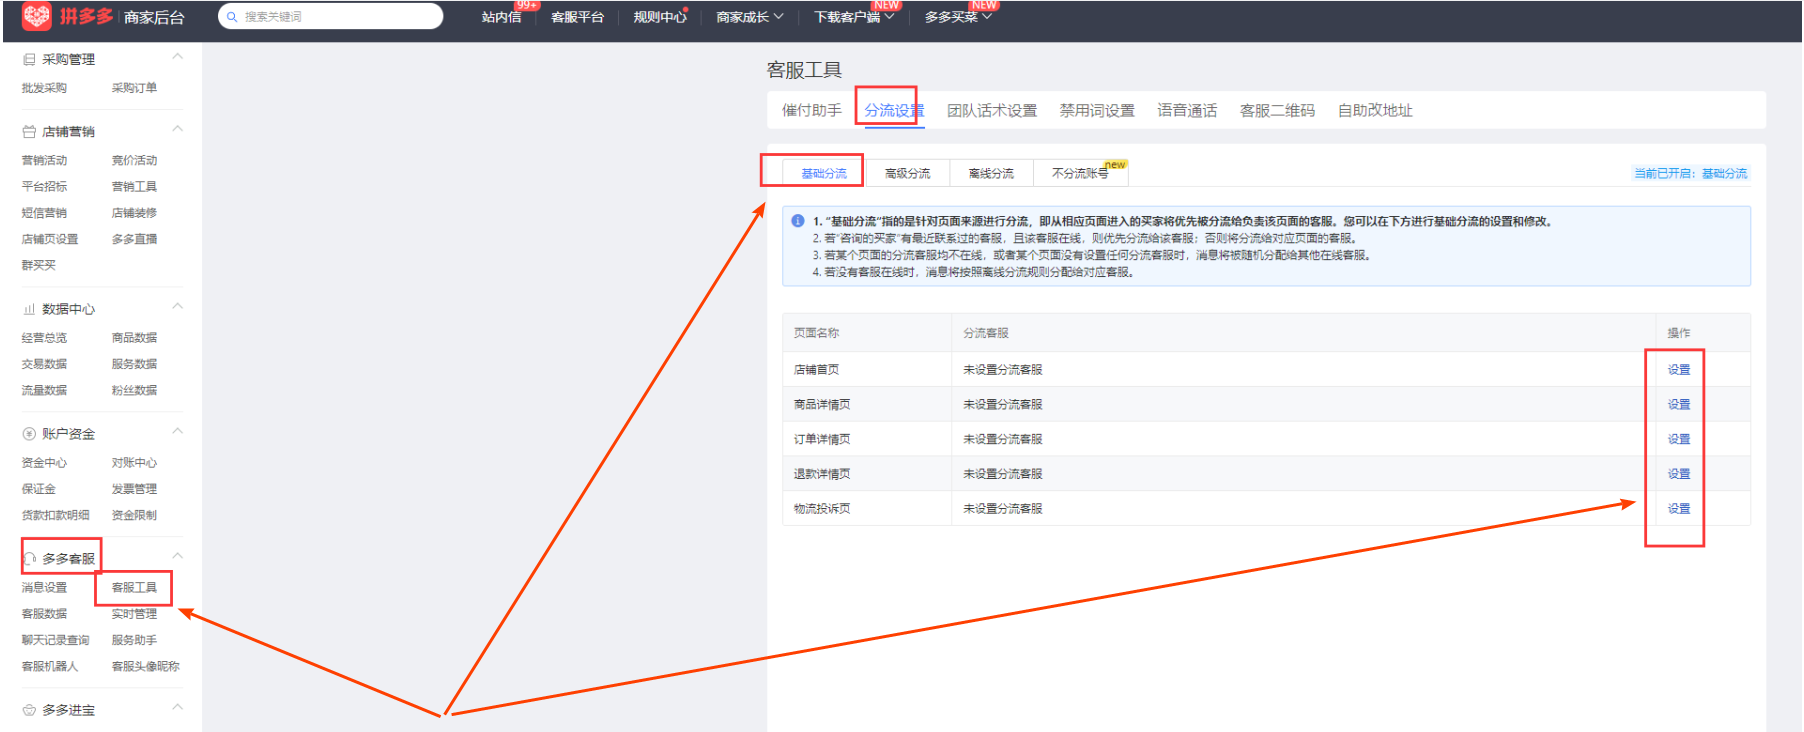Open 经营总览 in sidebar
Screen dimensions: 1804x732
pos(44,338)
